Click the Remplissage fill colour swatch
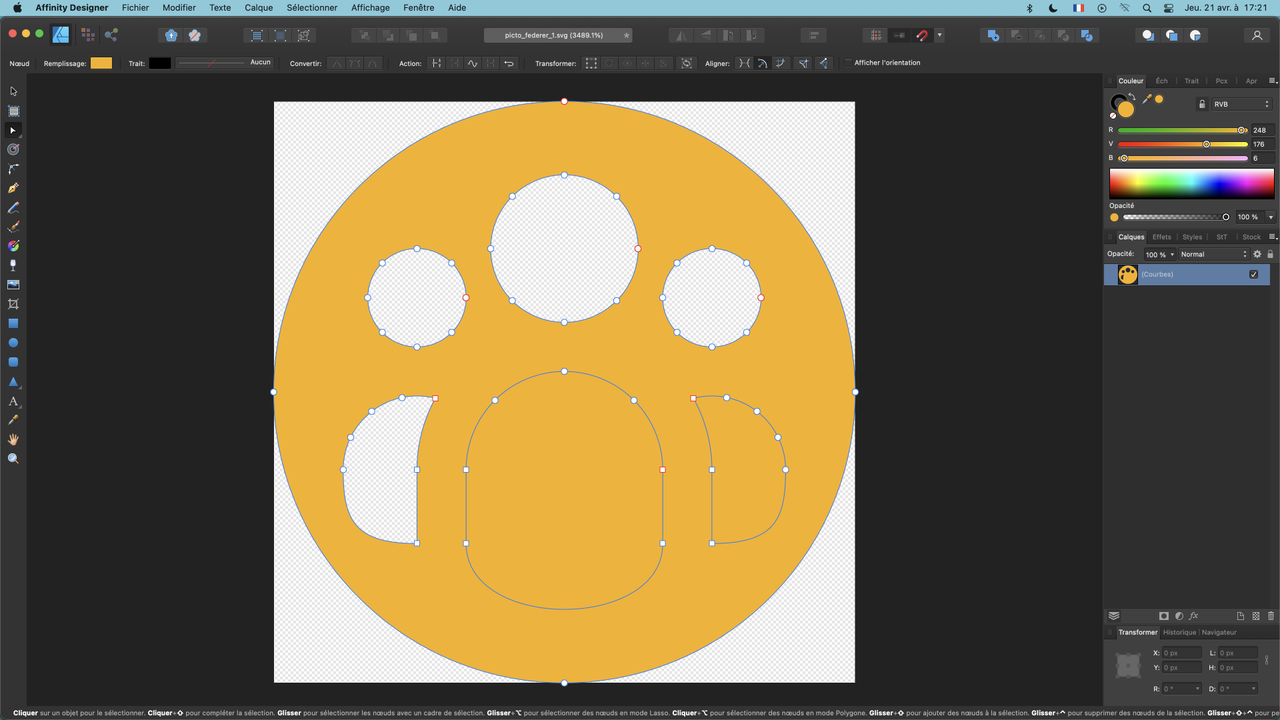The image size is (1280, 720). pyautogui.click(x=101, y=63)
